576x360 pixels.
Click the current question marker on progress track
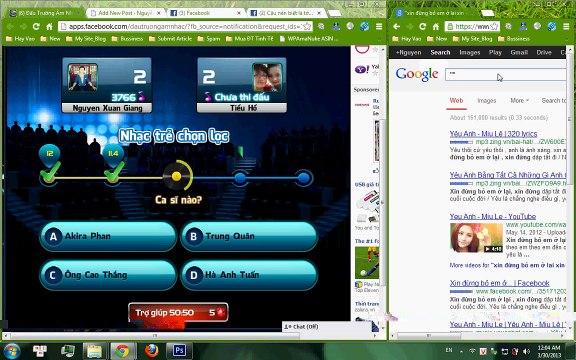(x=177, y=176)
